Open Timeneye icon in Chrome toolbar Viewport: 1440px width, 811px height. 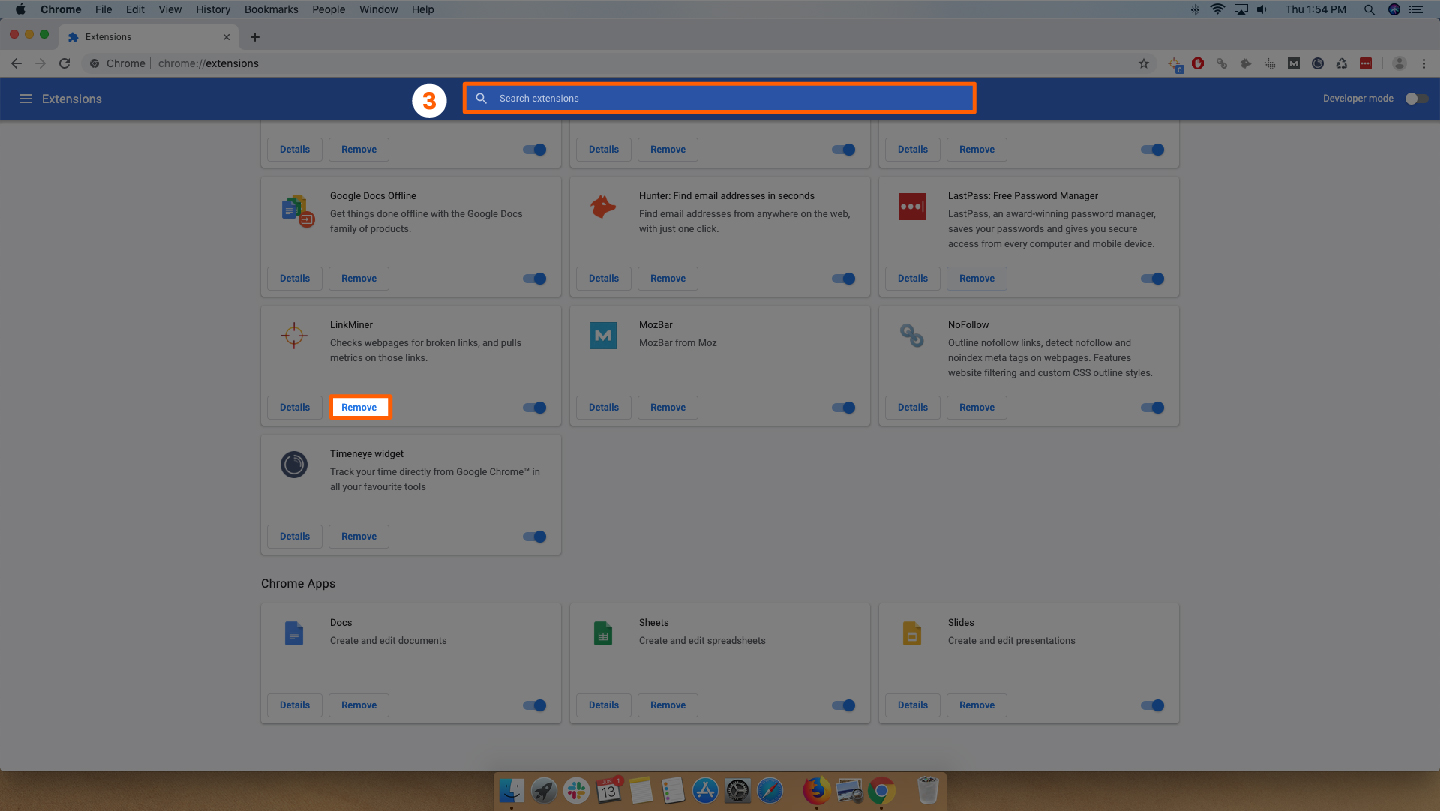pyautogui.click(x=1318, y=63)
